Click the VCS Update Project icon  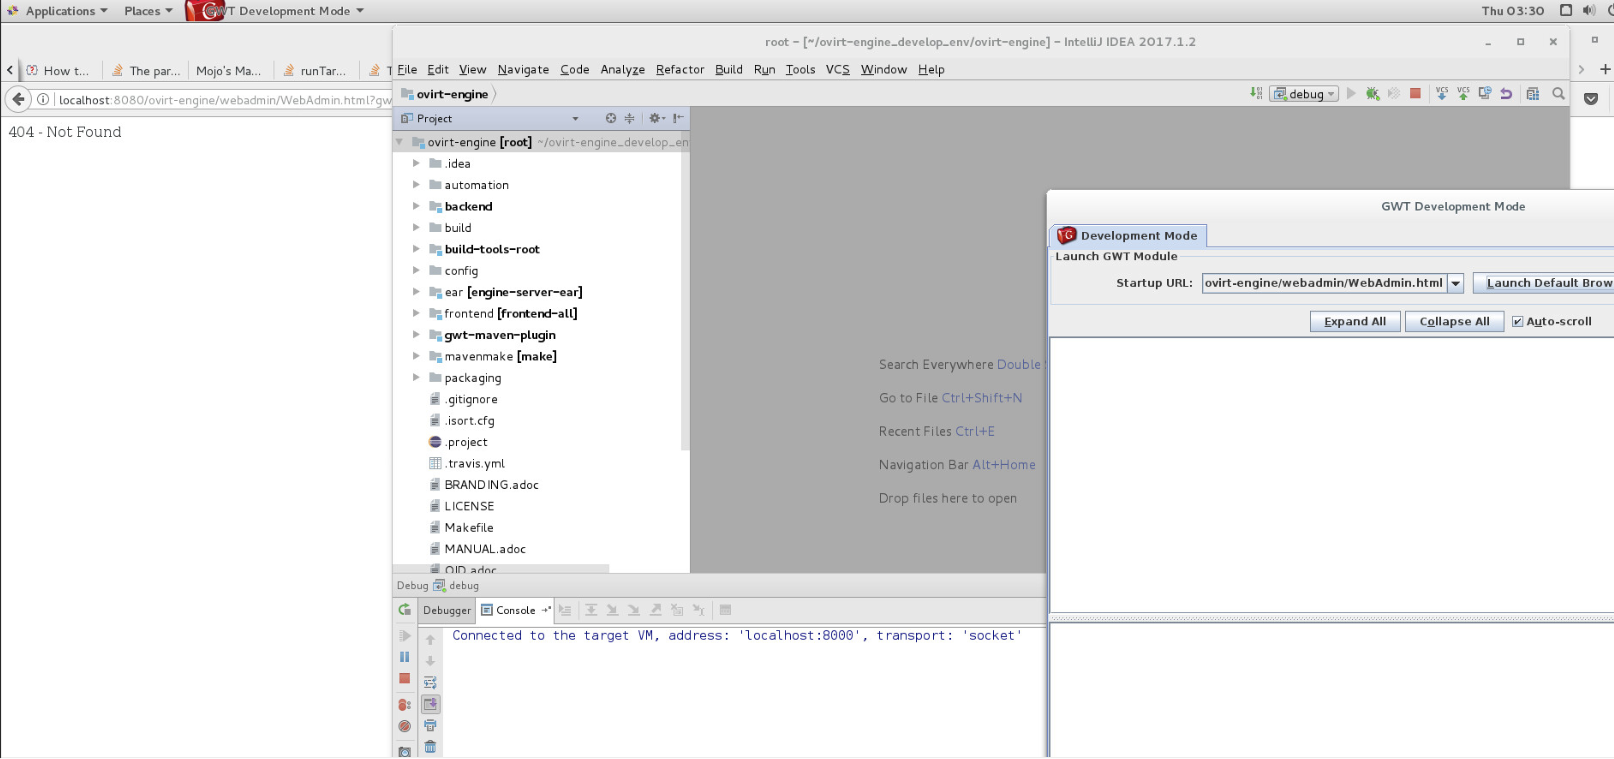[x=1441, y=94]
